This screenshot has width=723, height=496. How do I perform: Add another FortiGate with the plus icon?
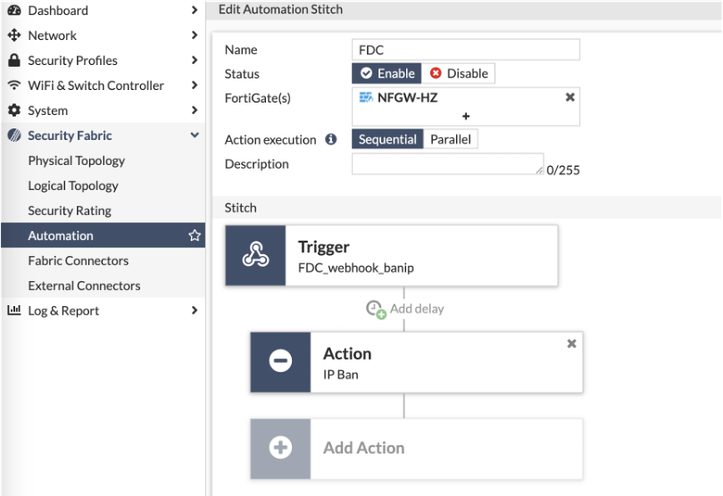[466, 116]
